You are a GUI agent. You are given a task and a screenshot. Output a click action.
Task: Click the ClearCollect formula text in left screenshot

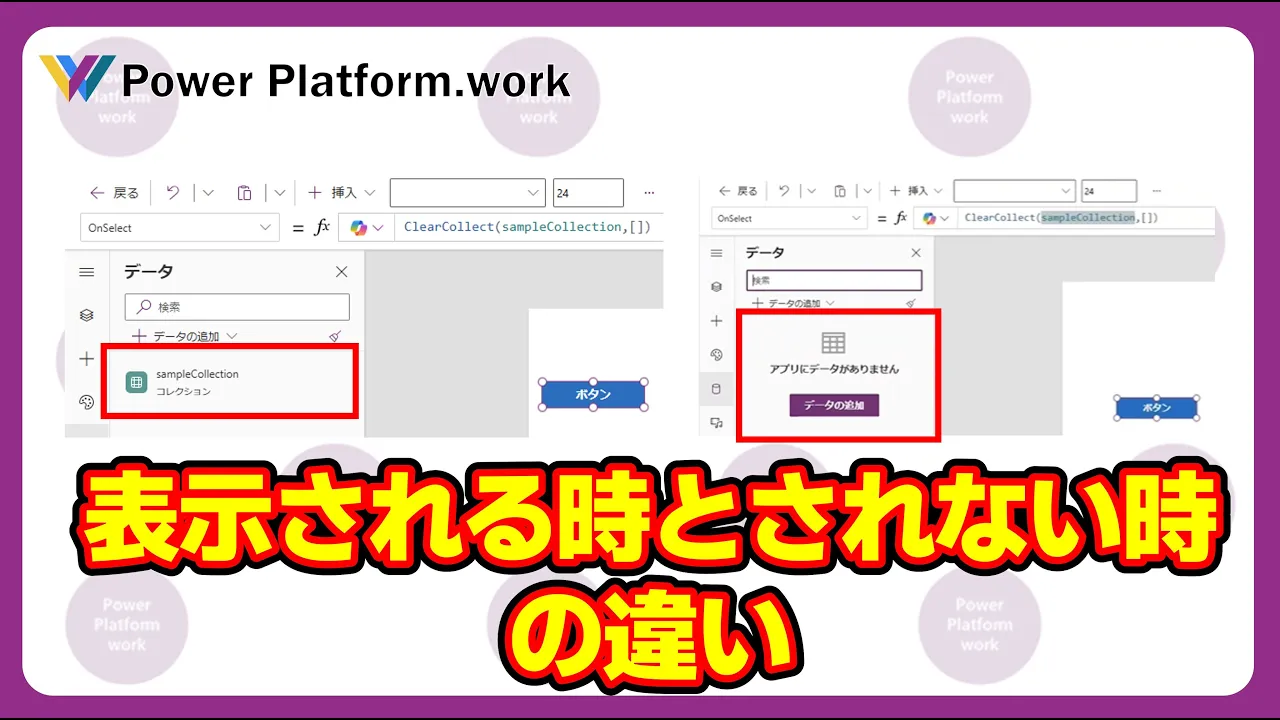coord(527,227)
